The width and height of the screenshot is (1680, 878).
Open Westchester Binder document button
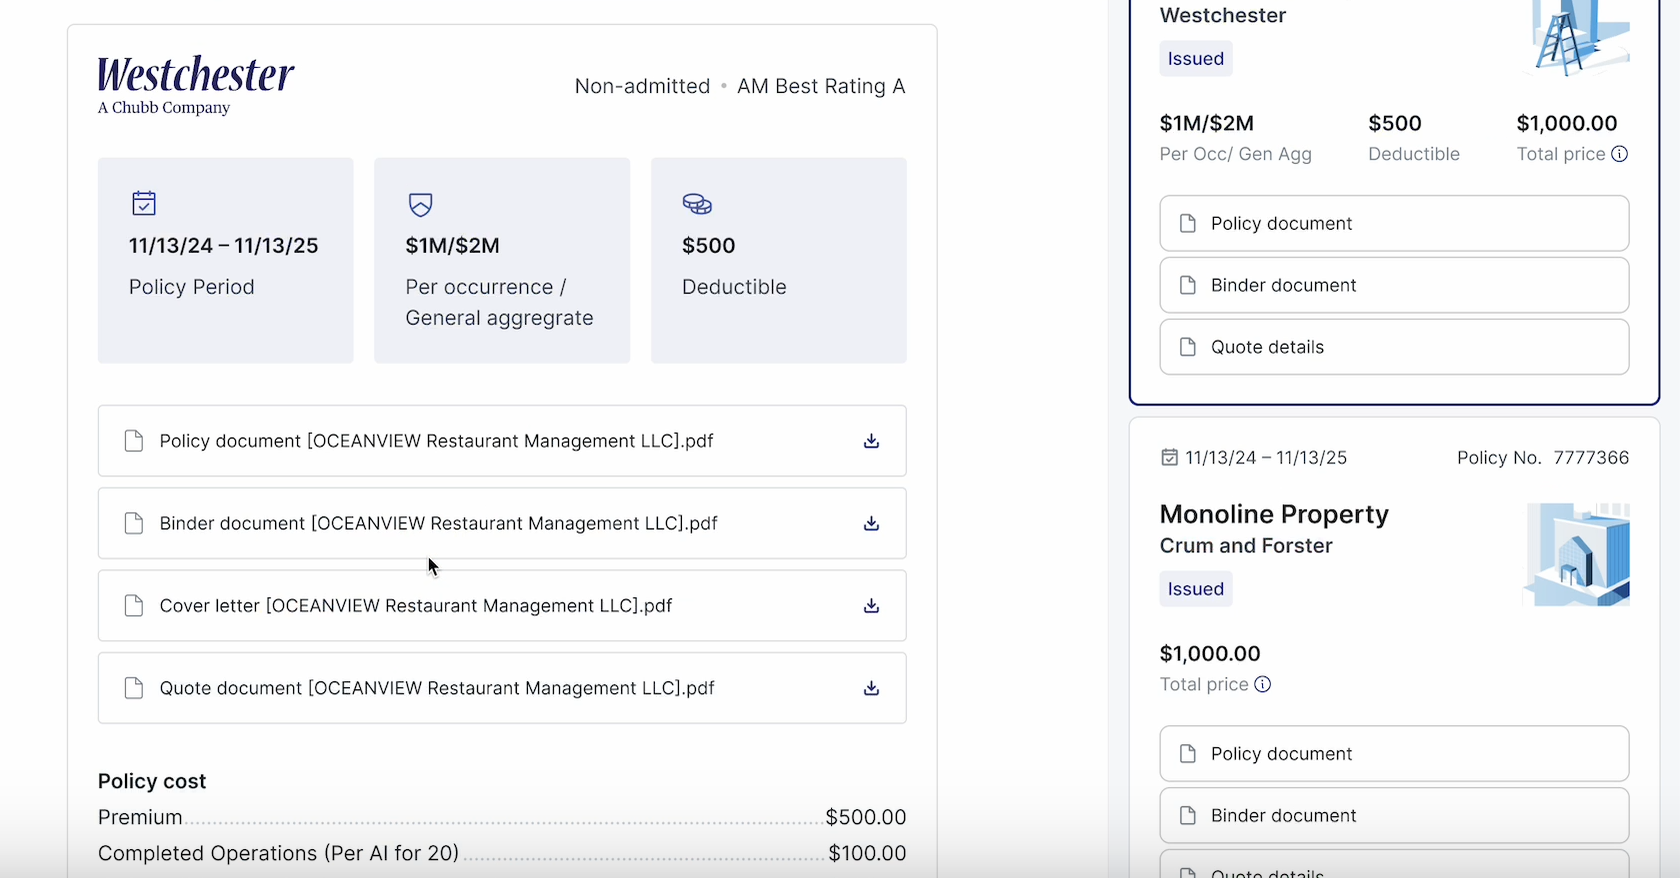(x=1393, y=285)
